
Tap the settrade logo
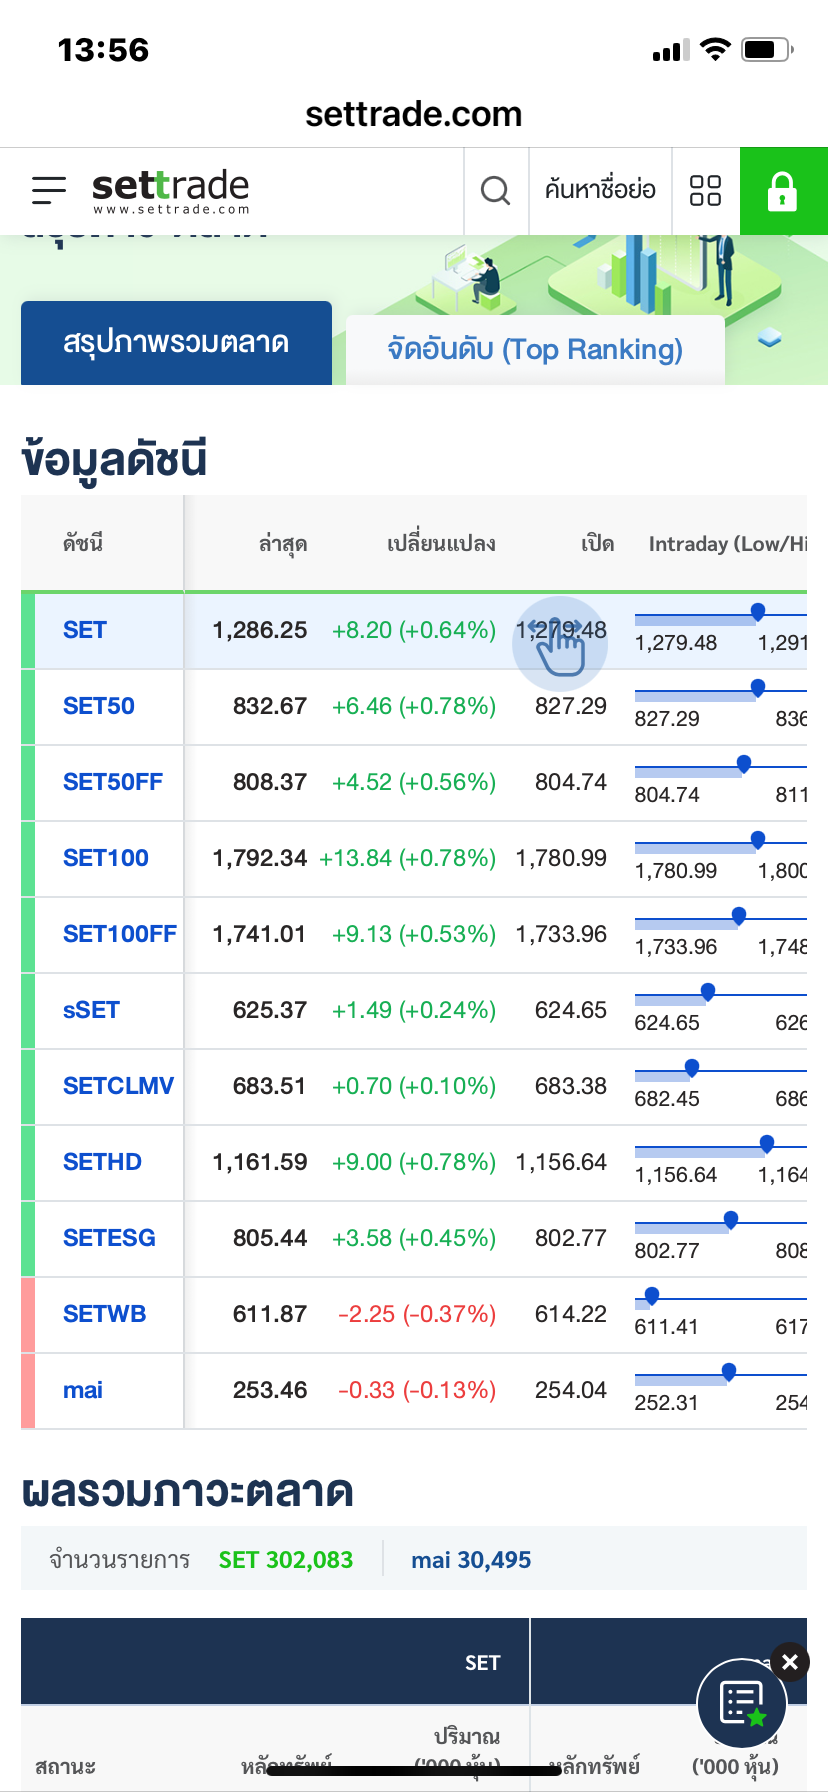tap(170, 190)
